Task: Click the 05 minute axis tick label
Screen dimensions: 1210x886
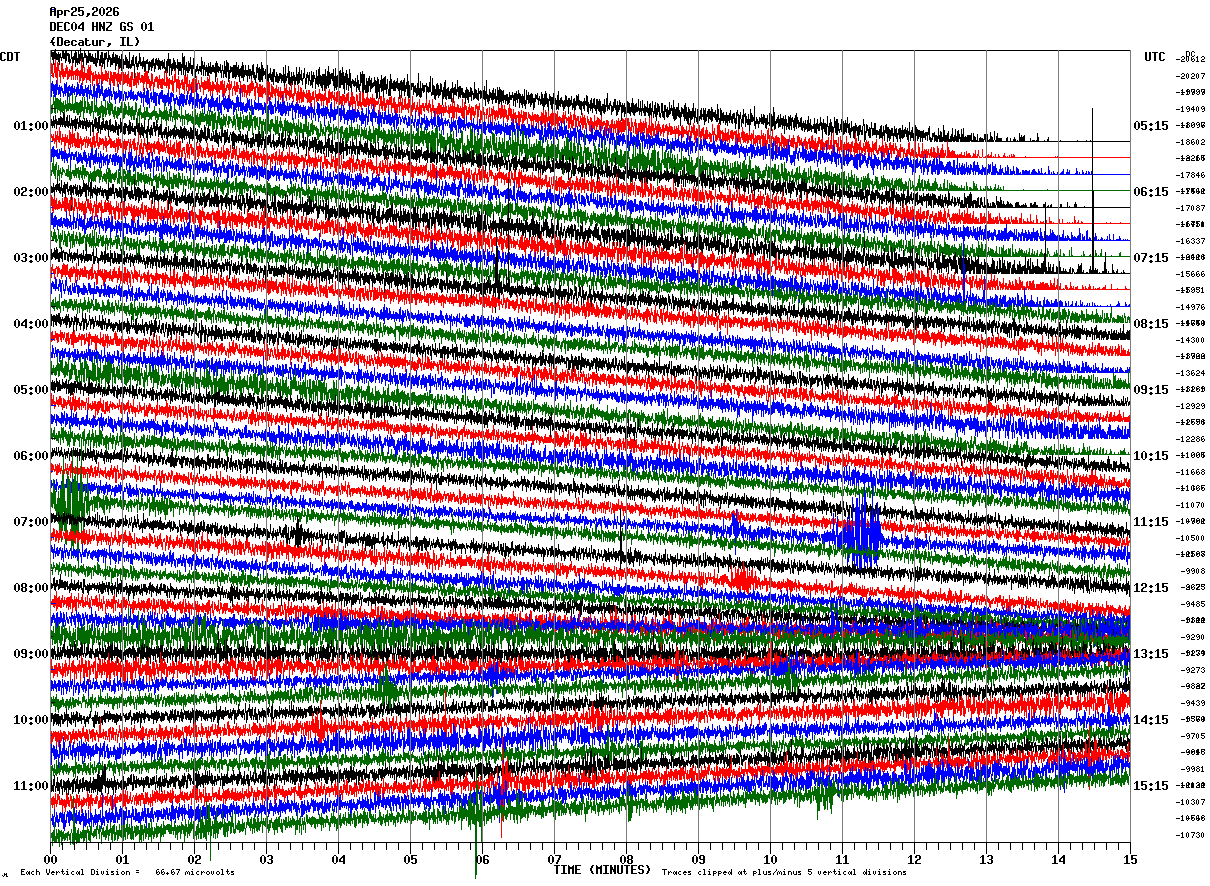Action: point(410,859)
